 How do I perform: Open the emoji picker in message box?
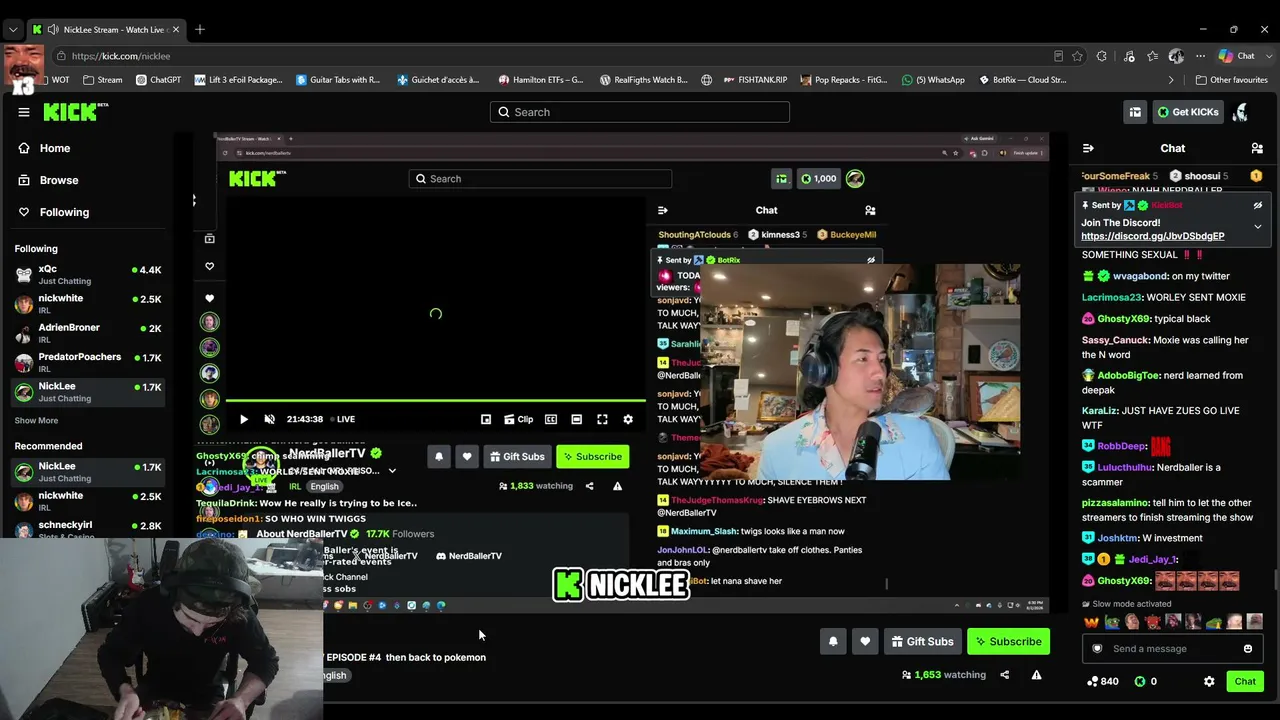pyautogui.click(x=1247, y=649)
